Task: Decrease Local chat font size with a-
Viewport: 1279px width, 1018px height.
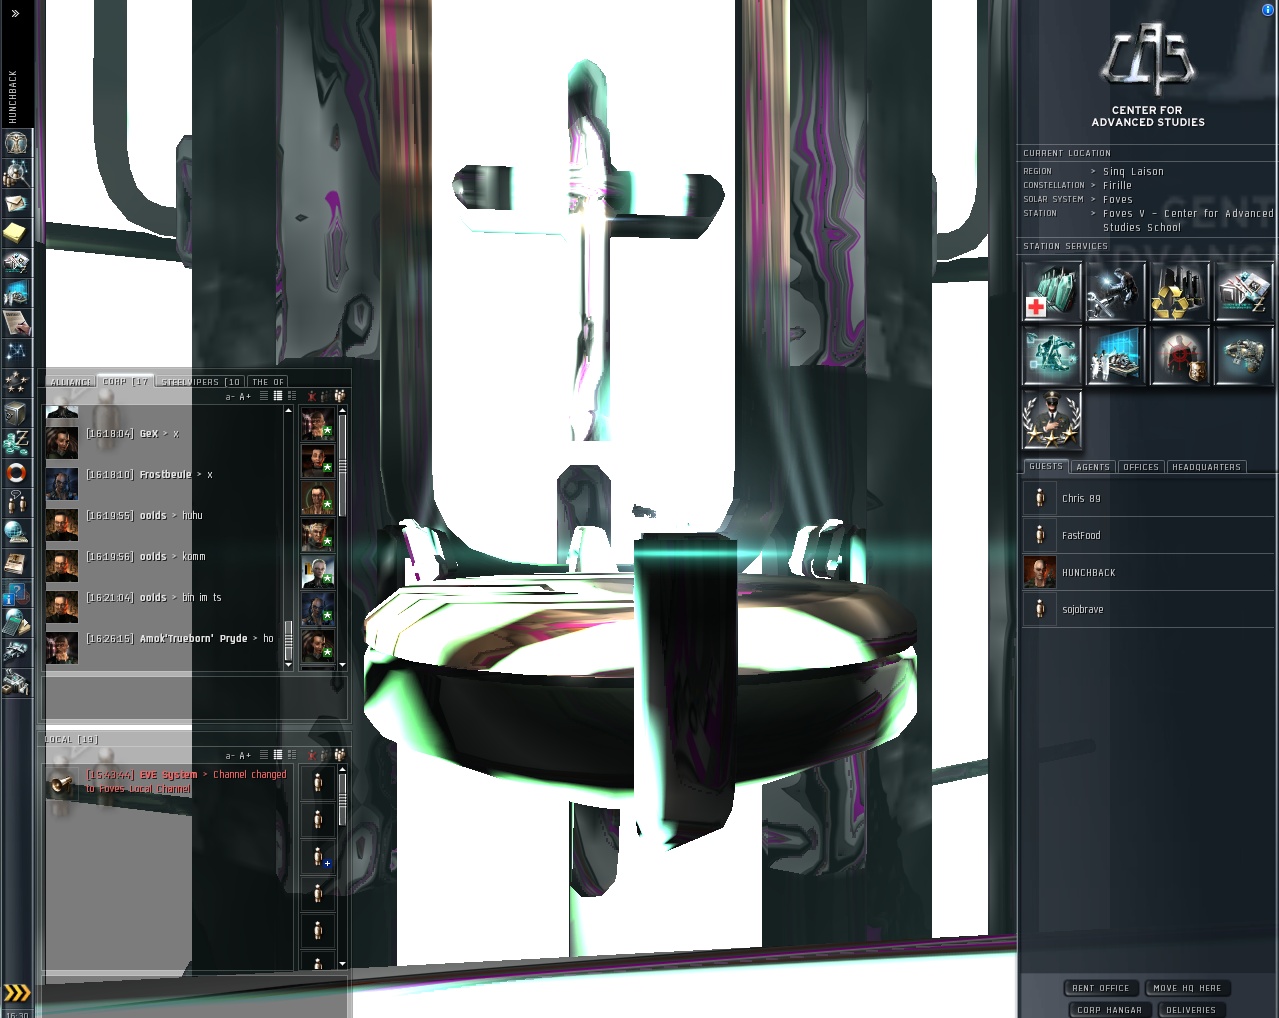Action: (x=230, y=756)
